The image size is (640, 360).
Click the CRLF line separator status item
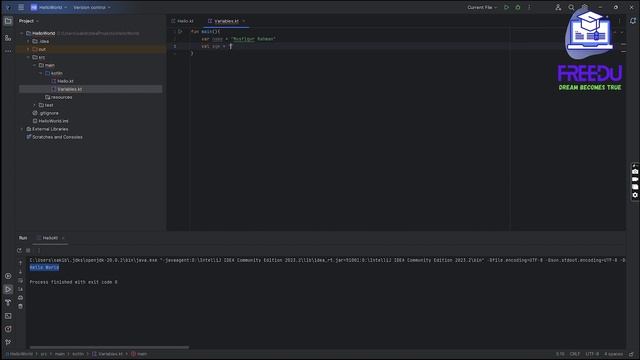click(x=575, y=354)
